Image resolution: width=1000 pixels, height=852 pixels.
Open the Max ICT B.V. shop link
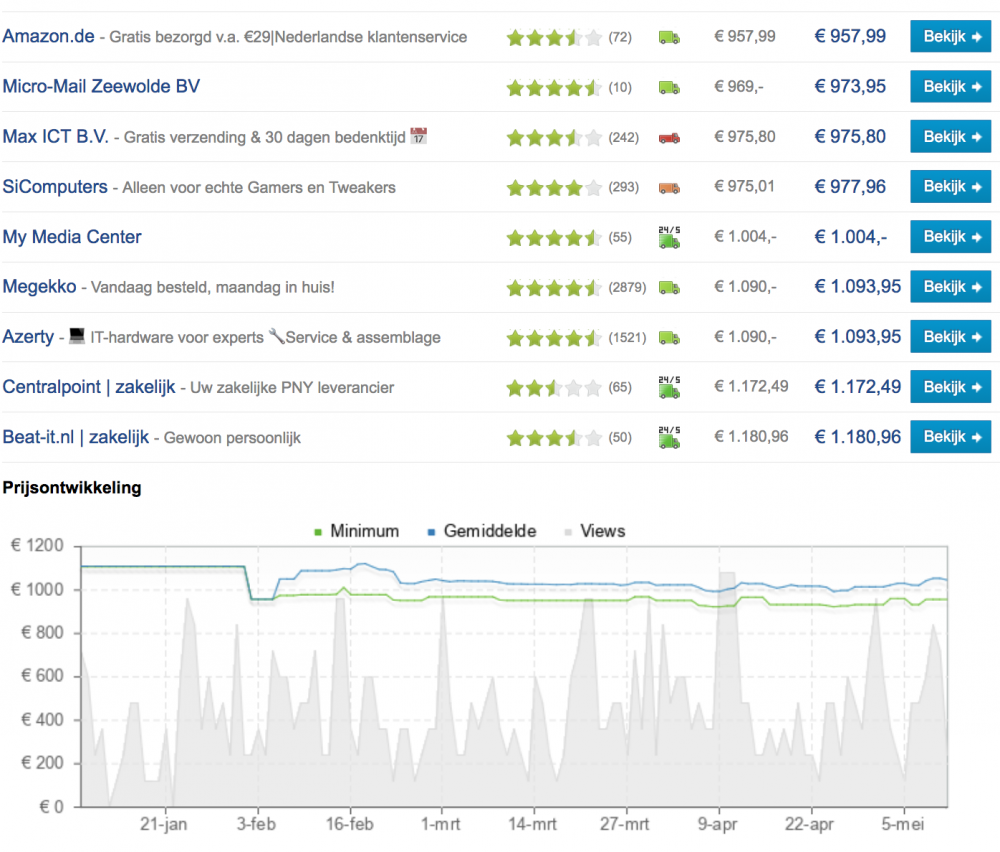pos(55,136)
